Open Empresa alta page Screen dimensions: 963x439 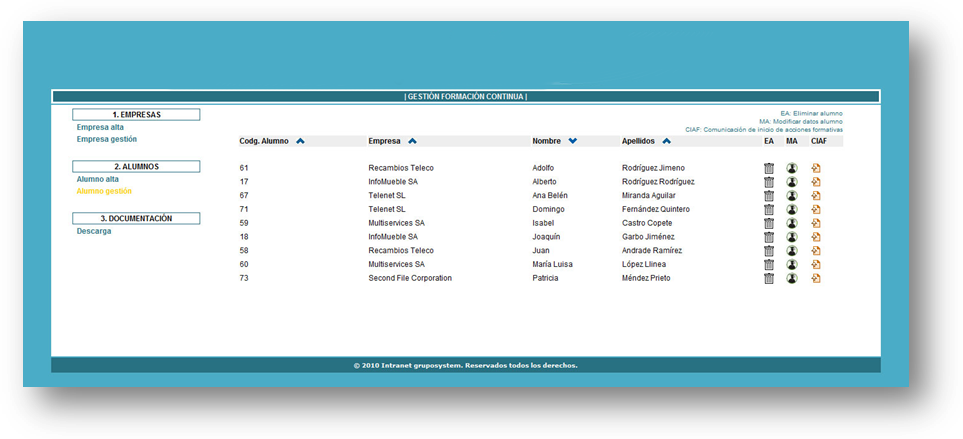coord(100,127)
